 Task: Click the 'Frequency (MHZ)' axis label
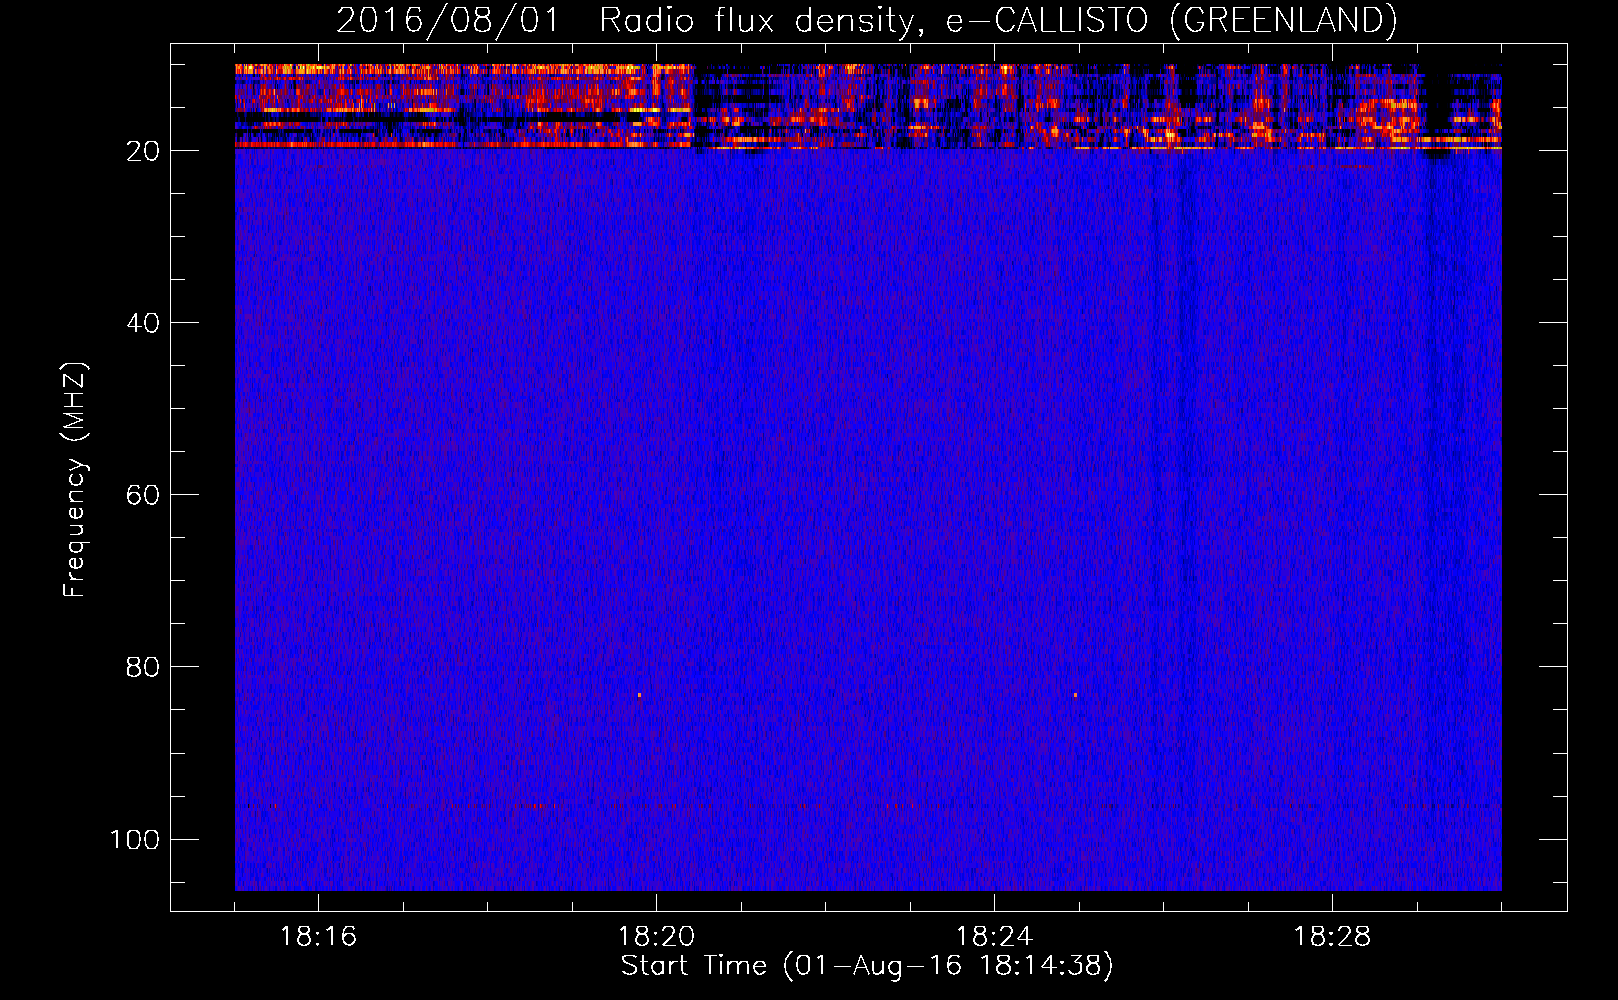[x=75, y=480]
